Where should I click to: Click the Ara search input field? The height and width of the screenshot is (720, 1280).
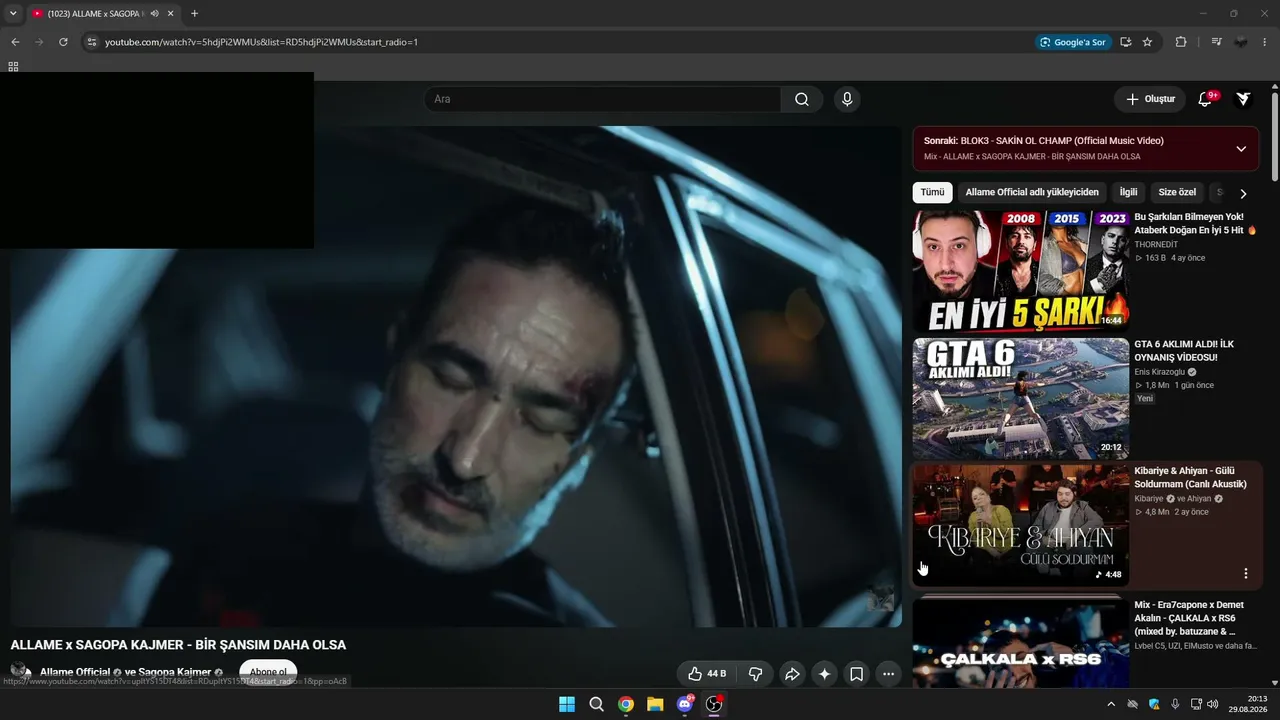pos(602,99)
